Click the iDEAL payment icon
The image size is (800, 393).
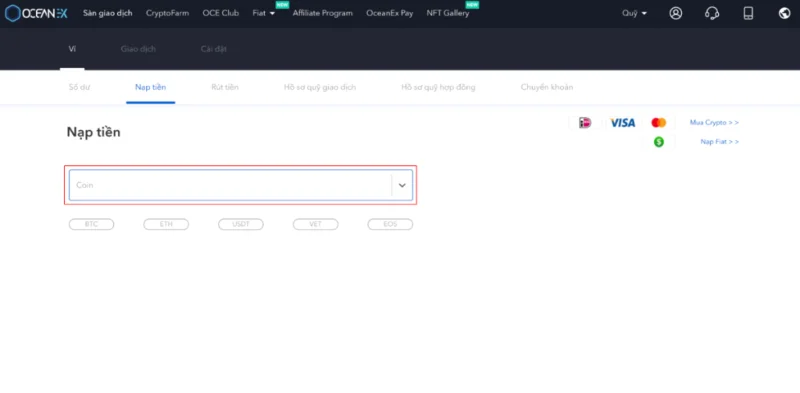click(585, 122)
